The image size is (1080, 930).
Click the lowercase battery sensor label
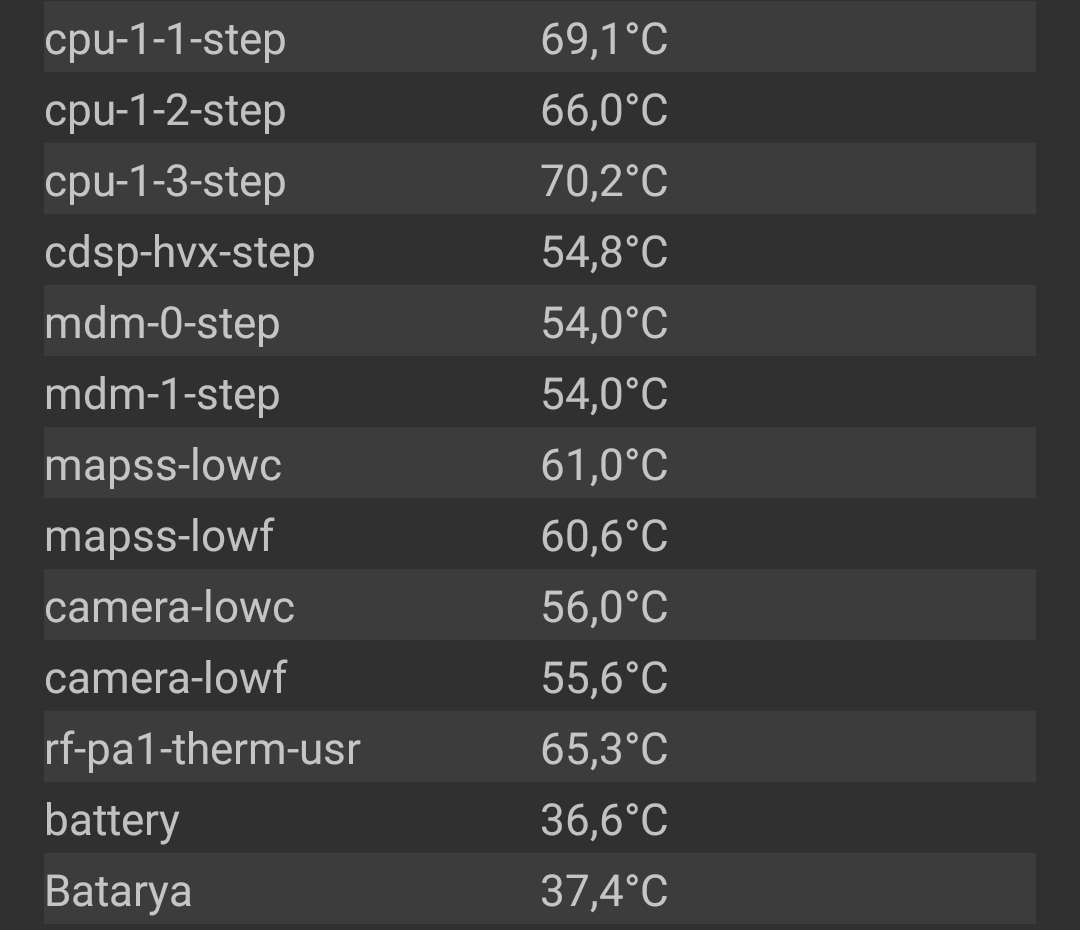coord(112,821)
